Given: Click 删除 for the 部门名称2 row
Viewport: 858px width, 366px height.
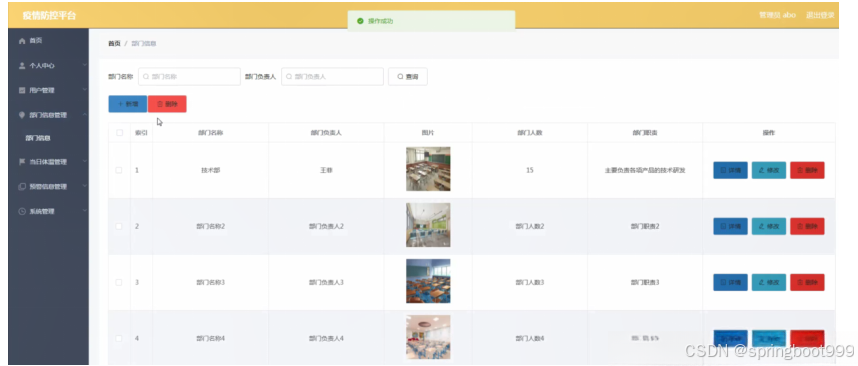Looking at the screenshot, I should coord(807,226).
